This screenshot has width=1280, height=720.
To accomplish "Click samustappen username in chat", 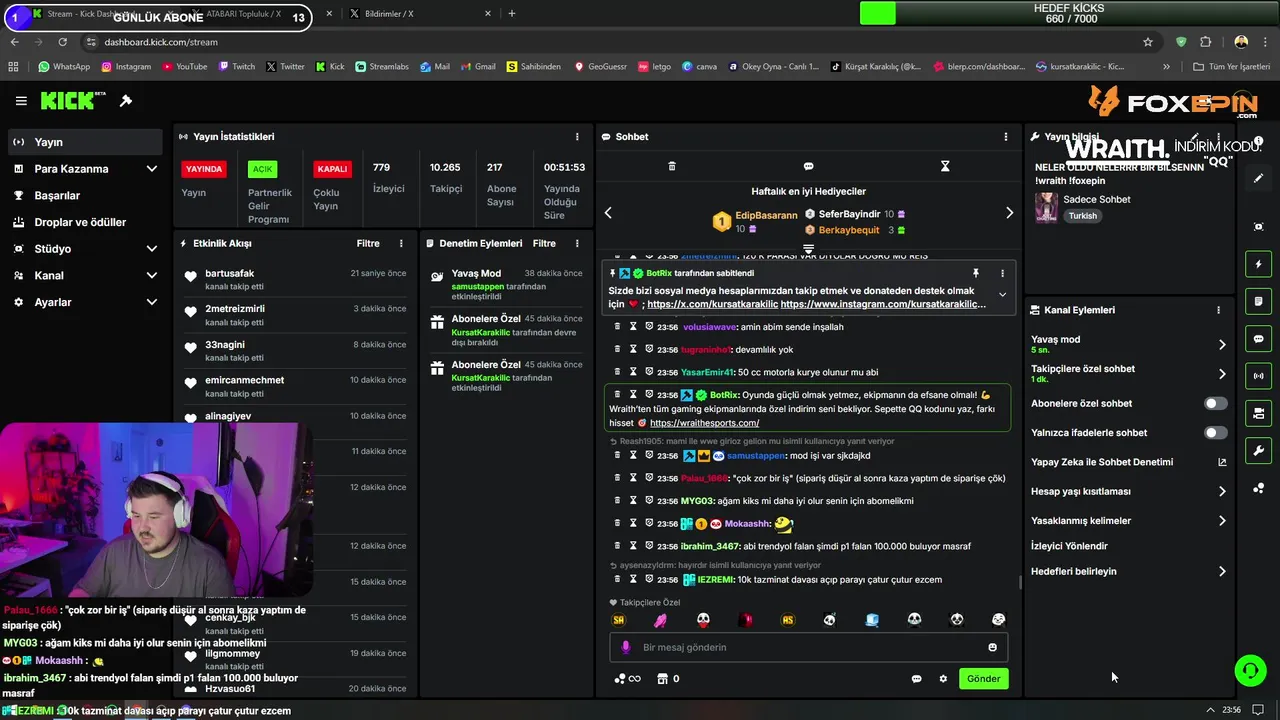I will pos(757,456).
